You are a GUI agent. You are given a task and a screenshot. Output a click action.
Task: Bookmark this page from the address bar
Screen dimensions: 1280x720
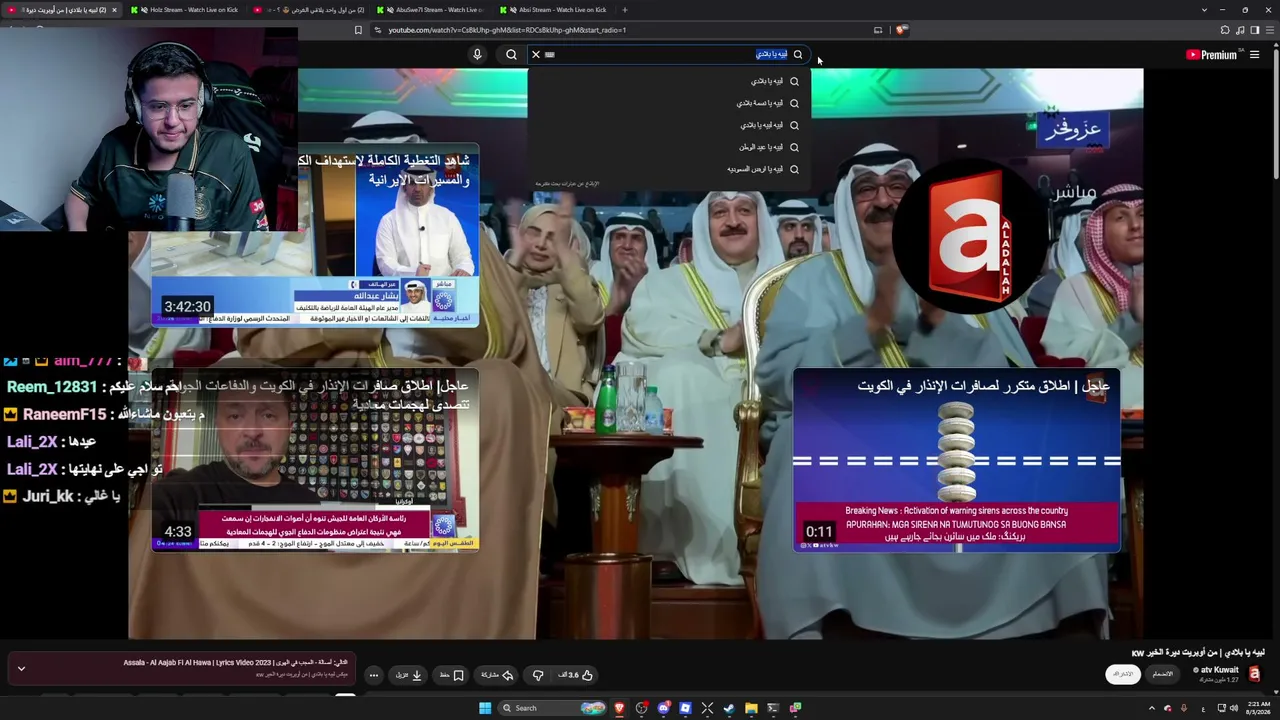click(358, 30)
